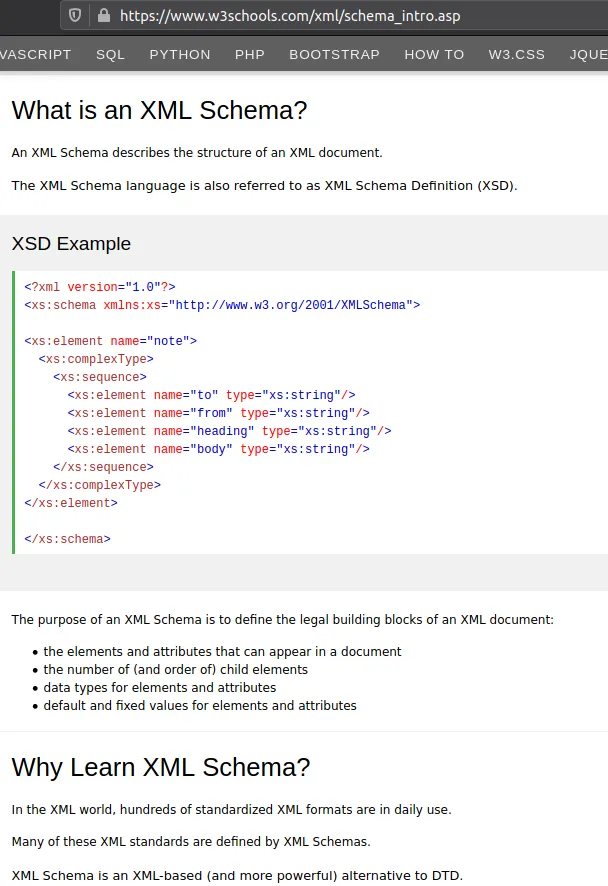Click sentence 'Many of these XML standards are defined'
608x886 pixels.
point(191,842)
